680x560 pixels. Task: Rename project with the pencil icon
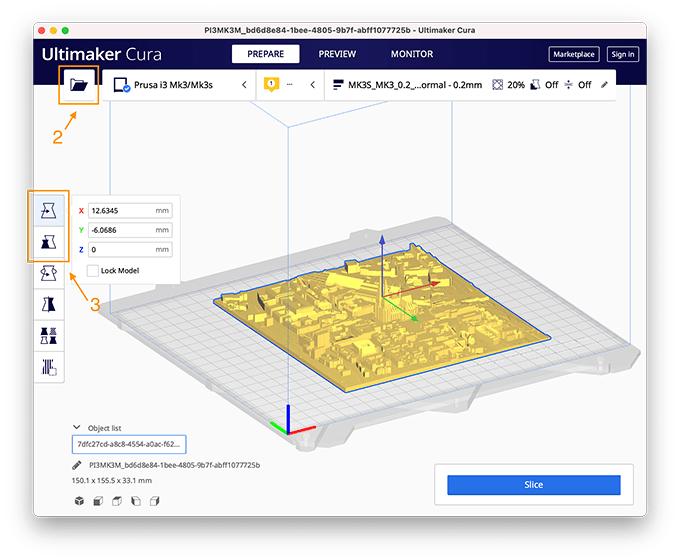pos(77,465)
